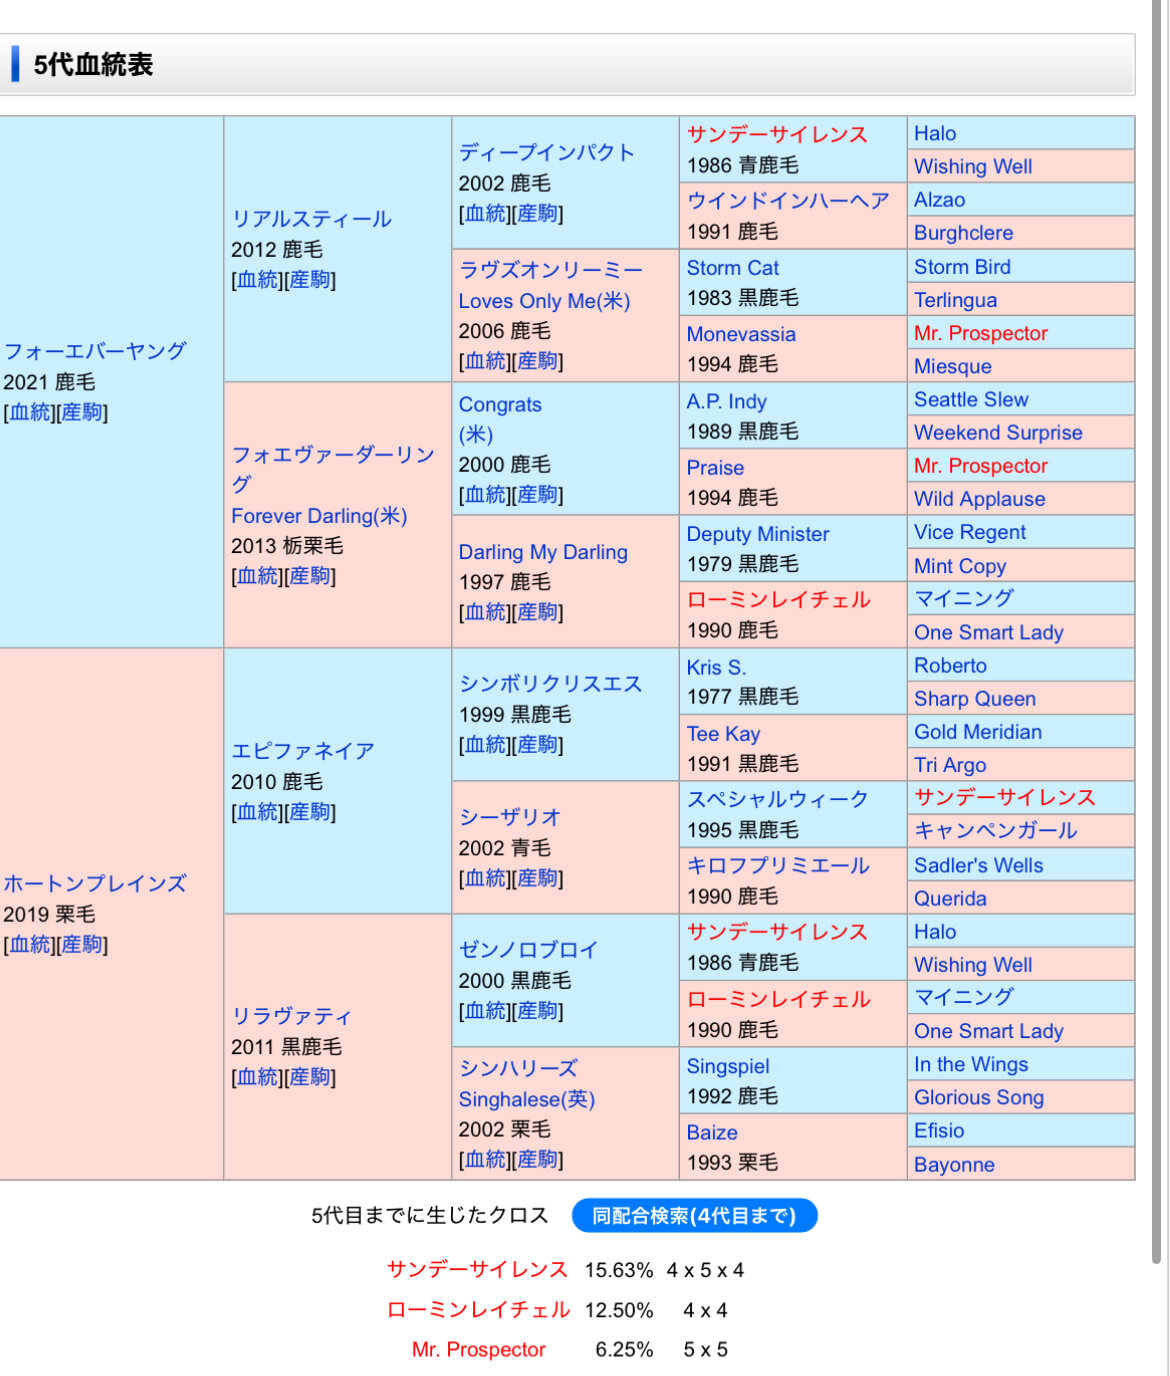Click 産駒 link under ディープインパクト
Image resolution: width=1170 pixels, height=1376 pixels.
(x=537, y=213)
